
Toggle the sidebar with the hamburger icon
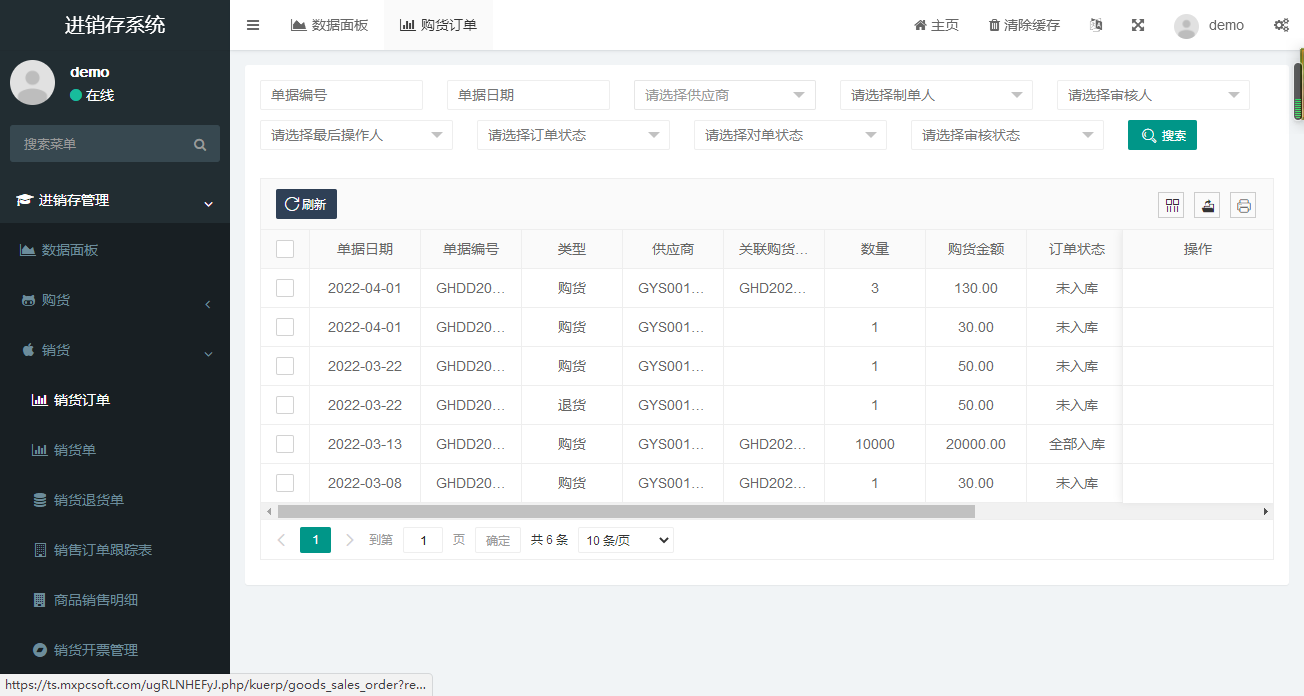click(253, 25)
